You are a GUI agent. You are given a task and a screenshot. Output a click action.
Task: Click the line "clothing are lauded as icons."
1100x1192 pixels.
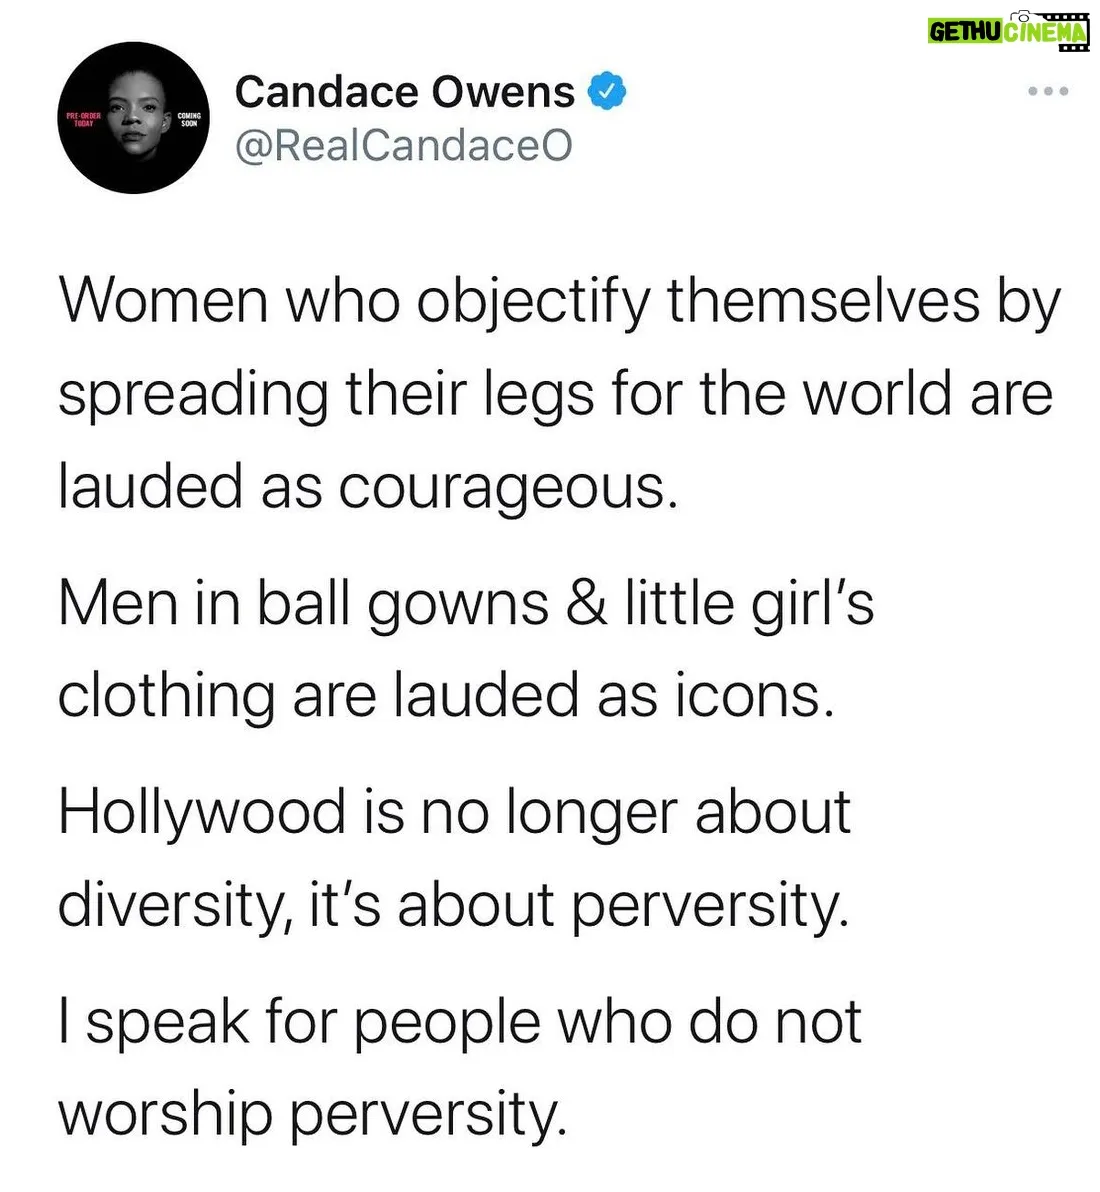445,696
